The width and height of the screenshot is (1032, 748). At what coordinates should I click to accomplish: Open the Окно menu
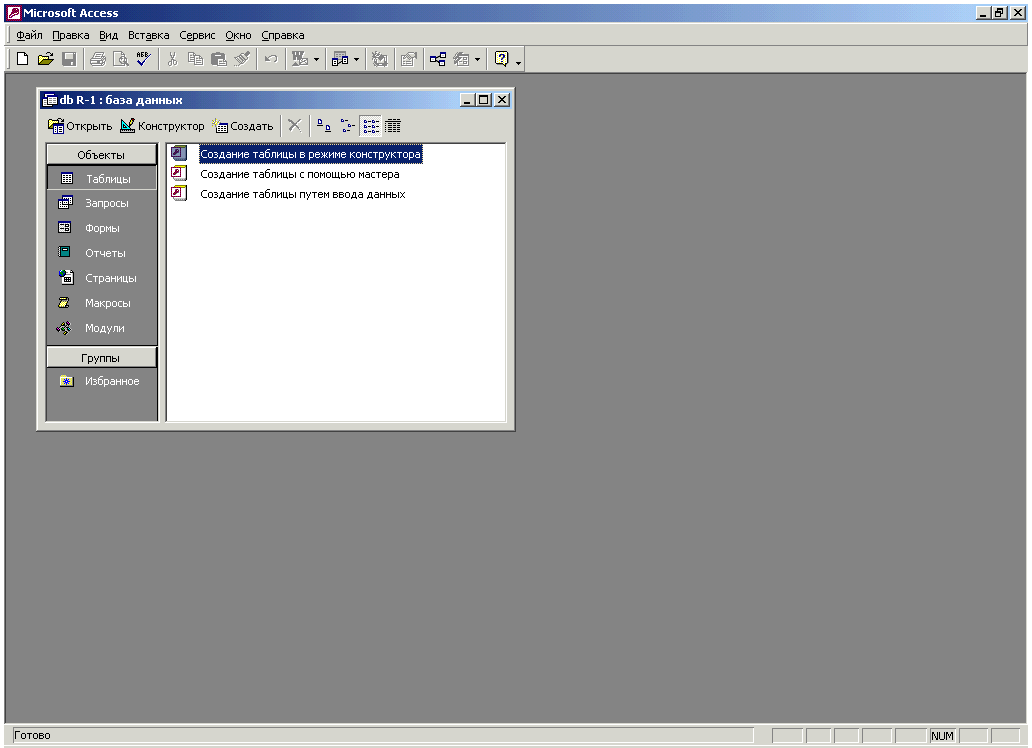point(238,35)
